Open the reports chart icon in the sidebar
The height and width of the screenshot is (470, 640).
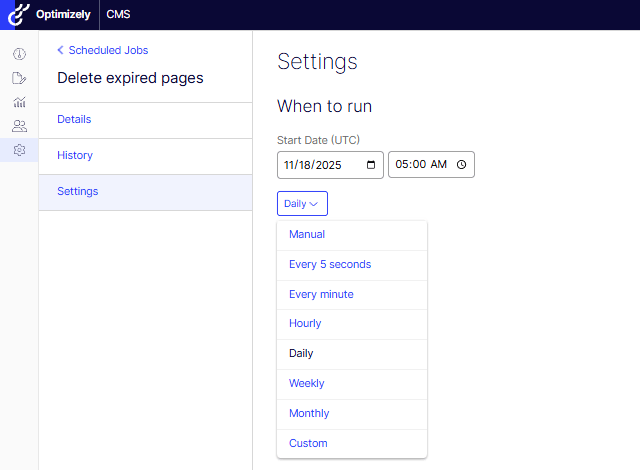pos(19,102)
